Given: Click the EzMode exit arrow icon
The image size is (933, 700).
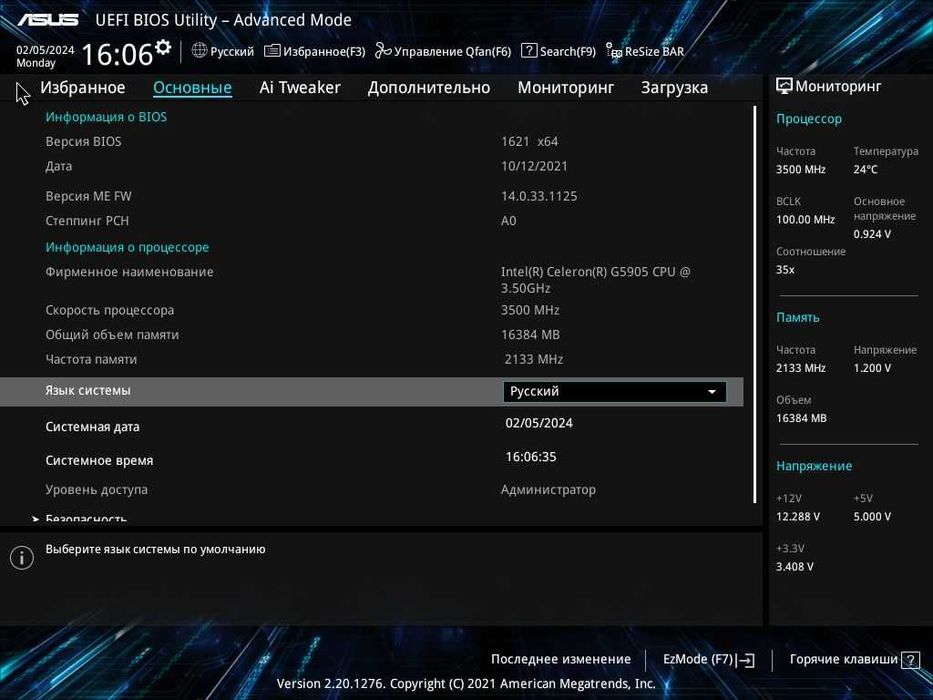Looking at the screenshot, I should (x=746, y=660).
